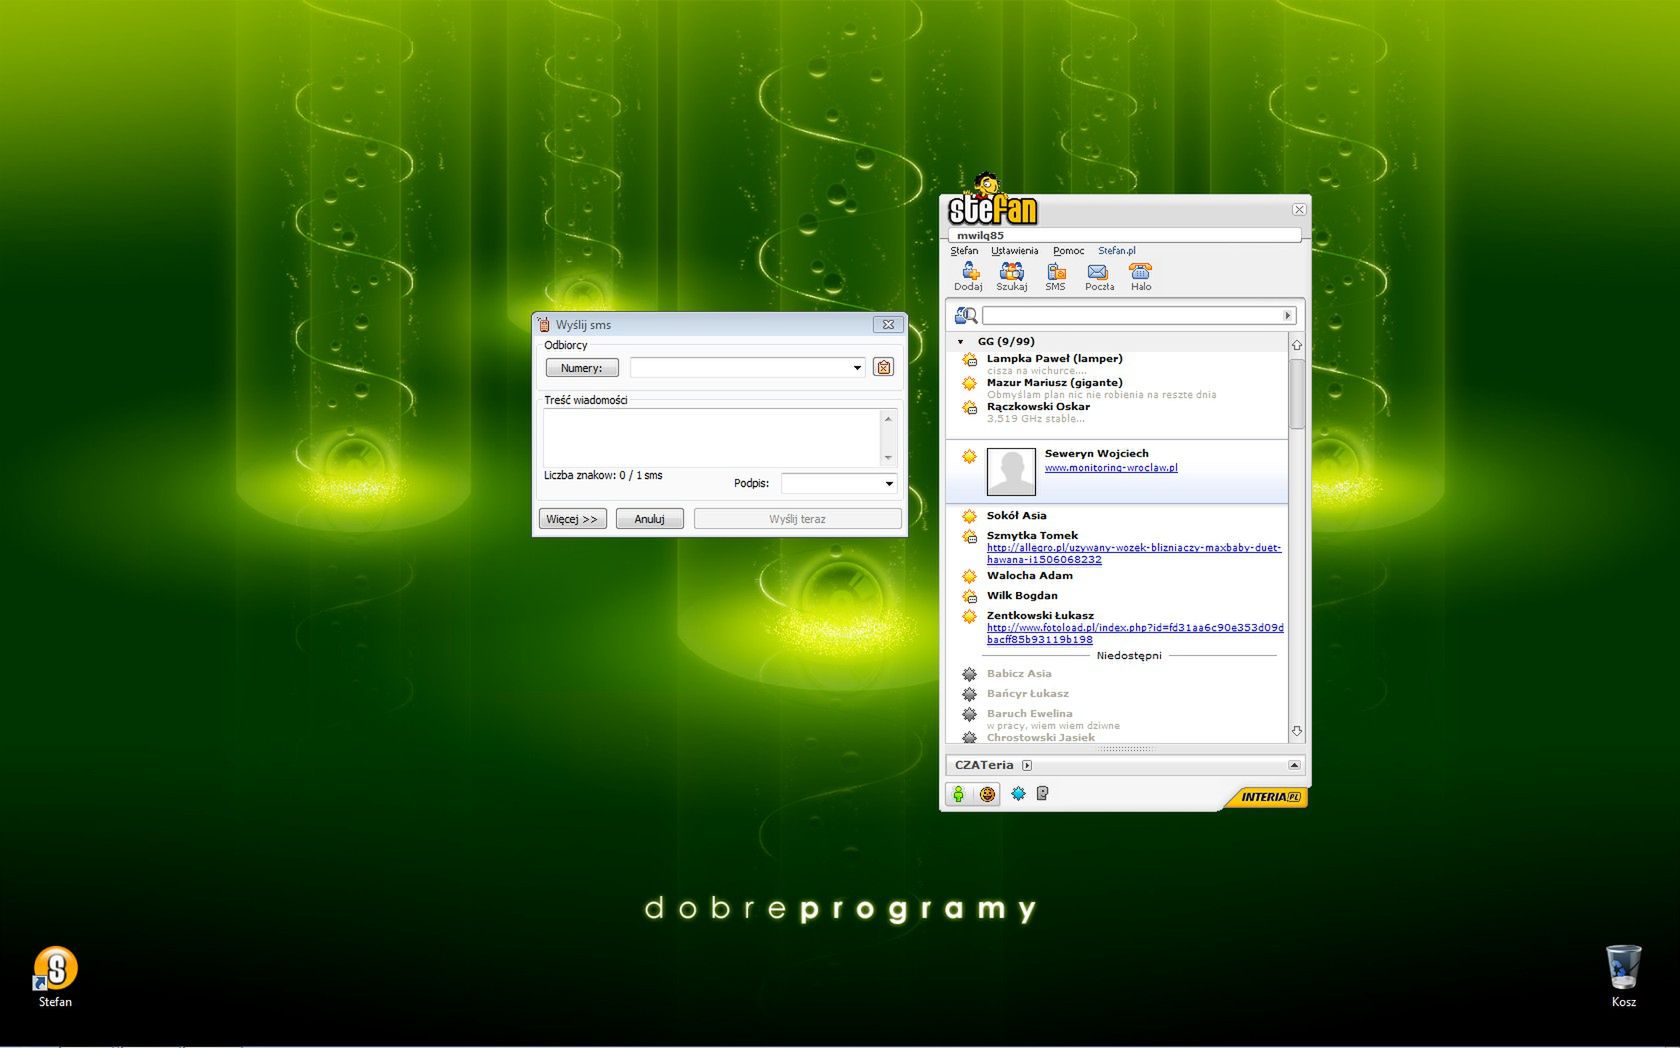Viewport: 1680px width, 1048px height.
Task: Click Seweryn Wojciech's avatar thumbnail
Action: pyautogui.click(x=1011, y=472)
